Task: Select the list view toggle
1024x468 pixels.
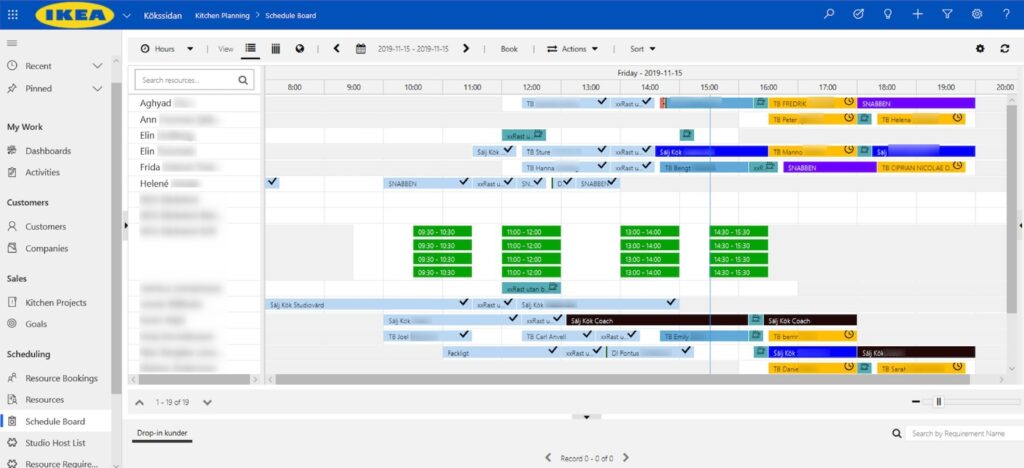Action: click(x=250, y=48)
